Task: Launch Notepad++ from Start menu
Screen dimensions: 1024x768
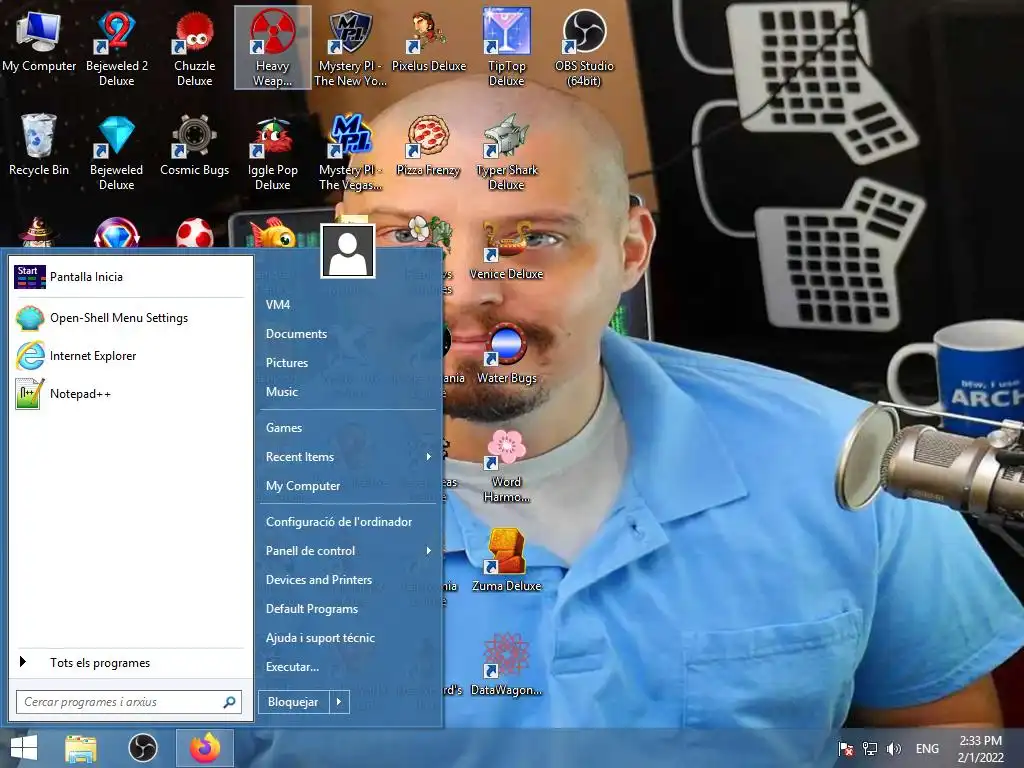Action: point(129,394)
